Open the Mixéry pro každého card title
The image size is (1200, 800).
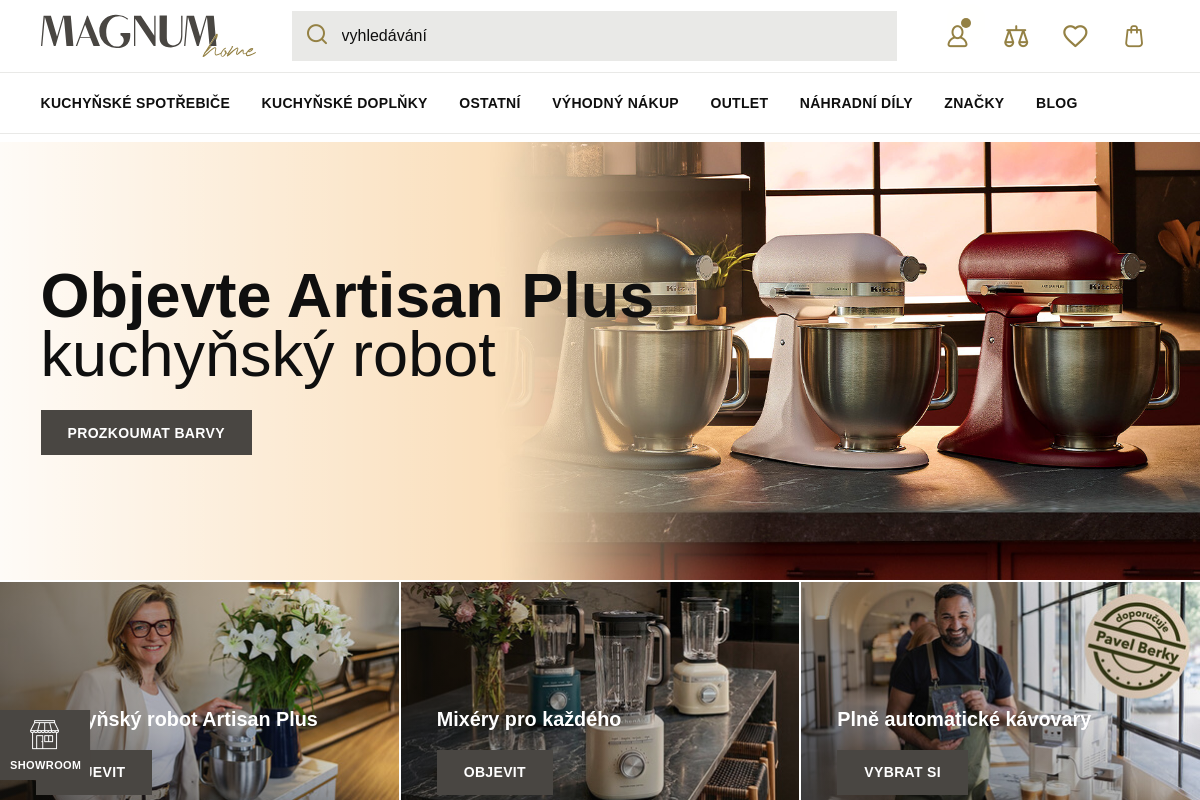click(529, 719)
